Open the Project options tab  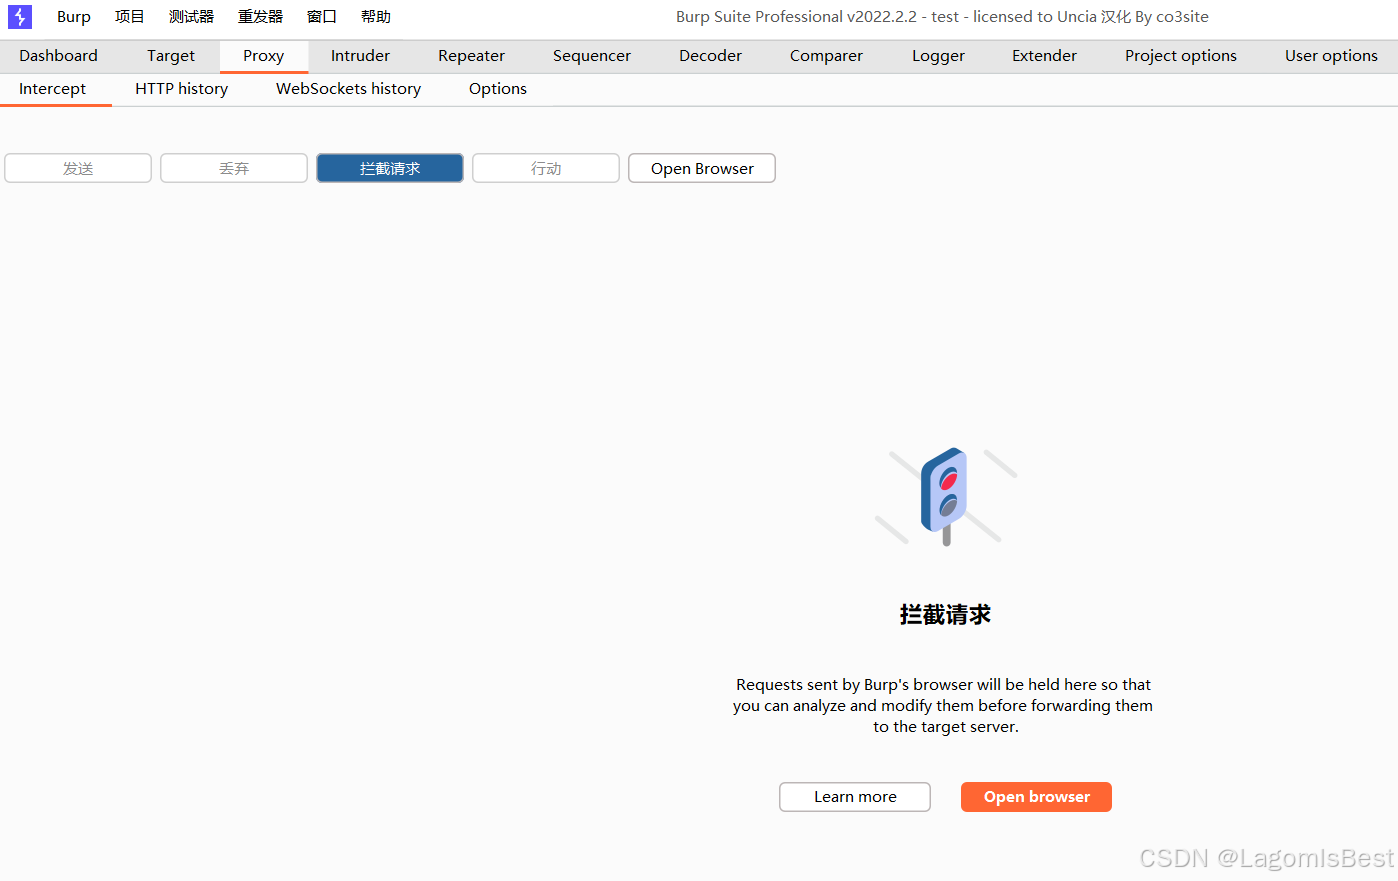coord(1181,56)
